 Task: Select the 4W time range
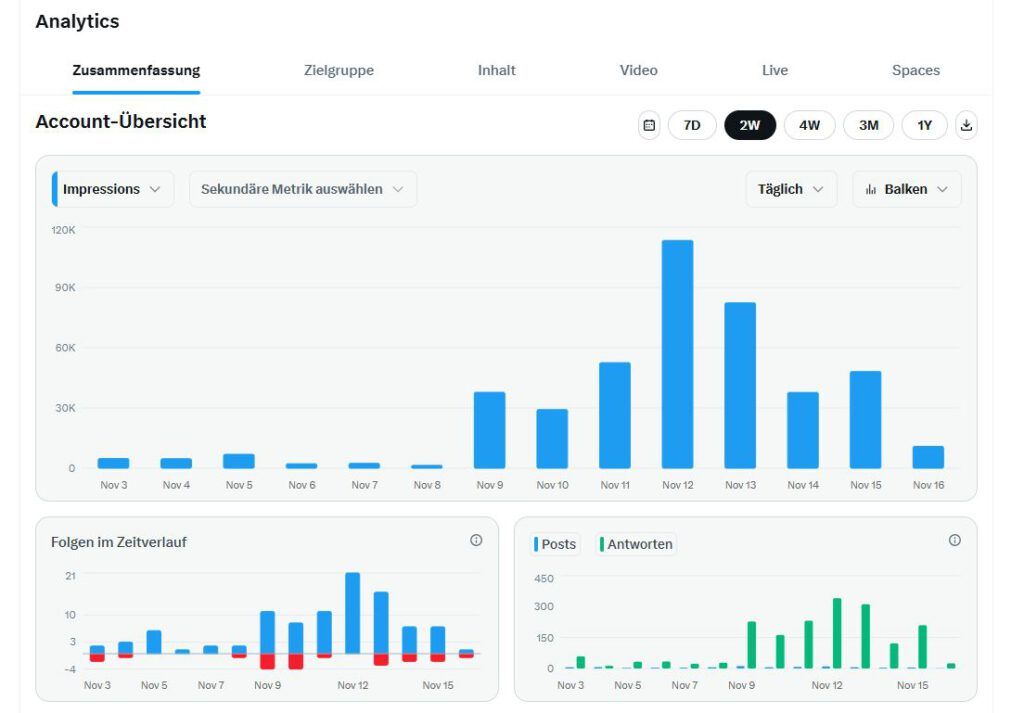coord(809,125)
